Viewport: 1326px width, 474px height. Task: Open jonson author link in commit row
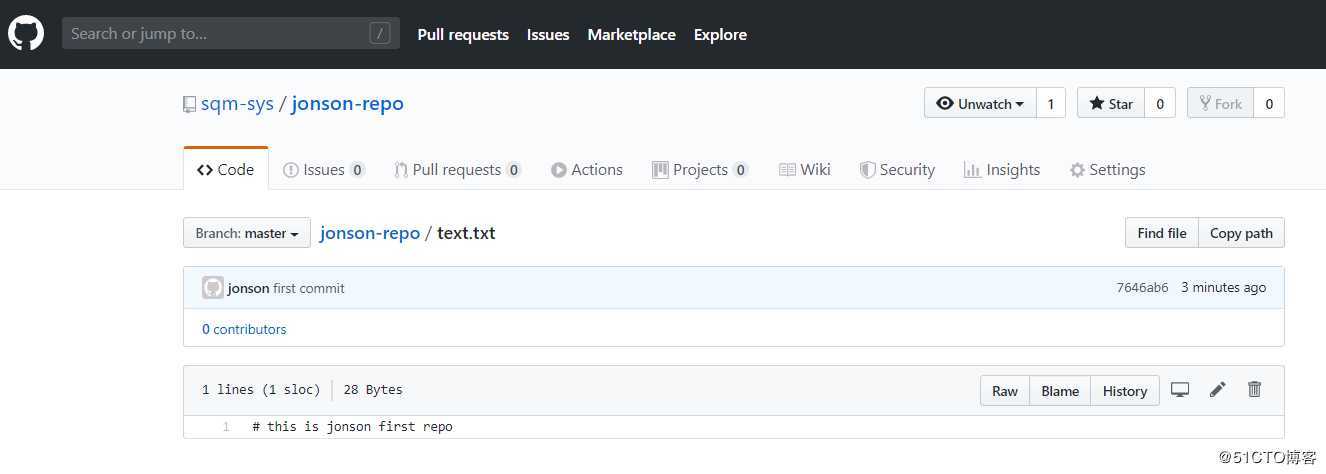(x=248, y=288)
